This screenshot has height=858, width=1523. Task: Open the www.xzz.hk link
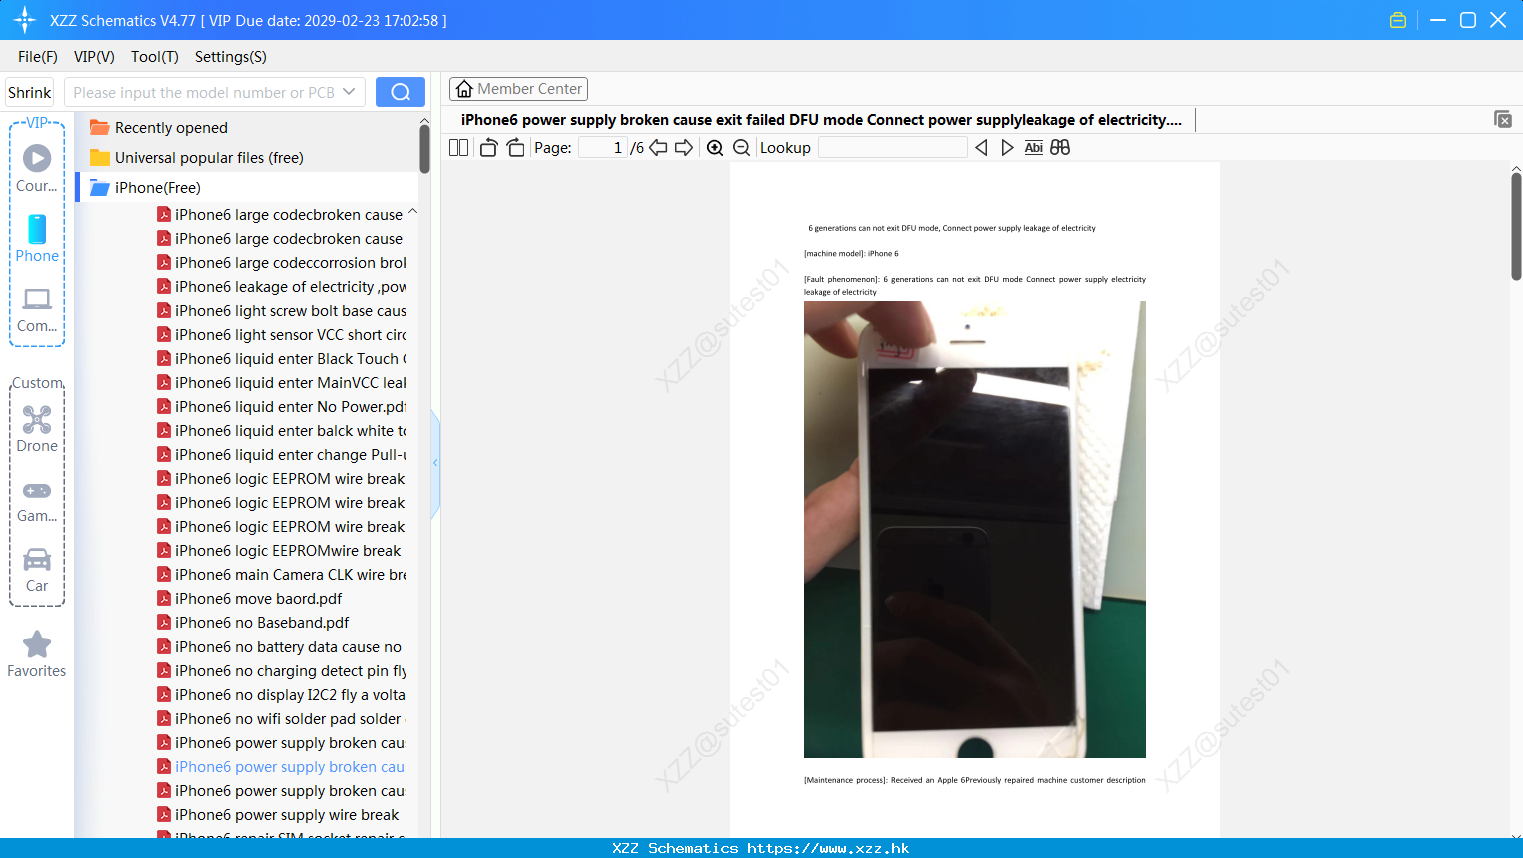[828, 848]
